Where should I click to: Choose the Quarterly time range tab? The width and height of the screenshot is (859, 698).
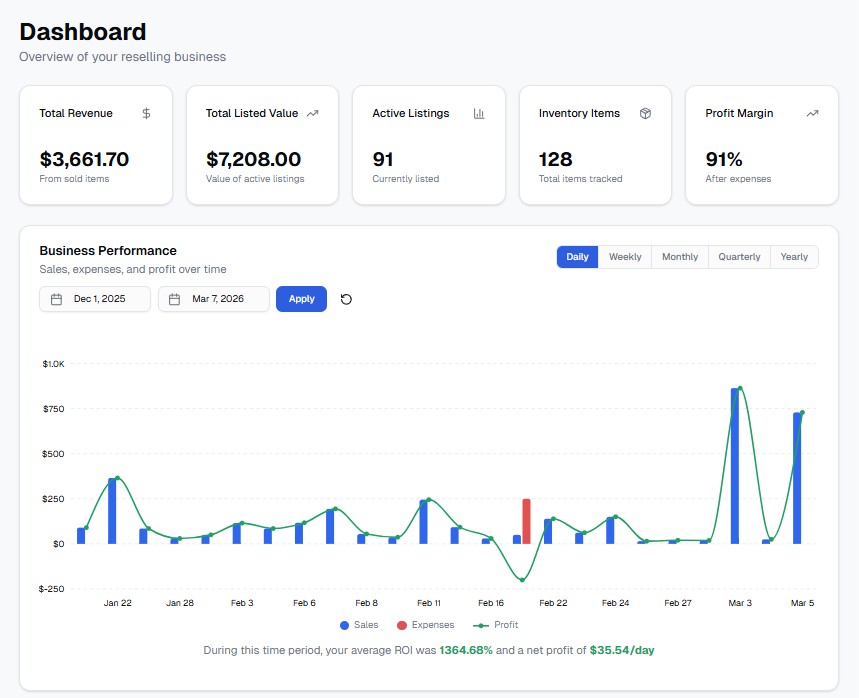point(739,257)
